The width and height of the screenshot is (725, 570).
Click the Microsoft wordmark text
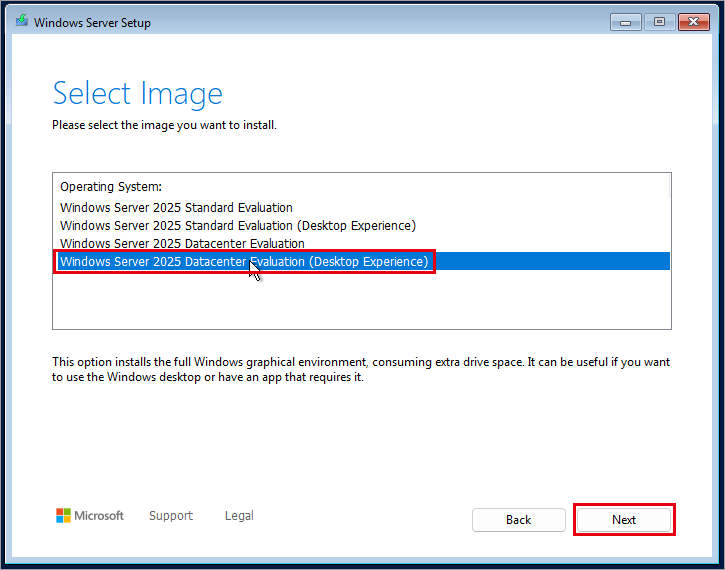pyautogui.click(x=99, y=515)
